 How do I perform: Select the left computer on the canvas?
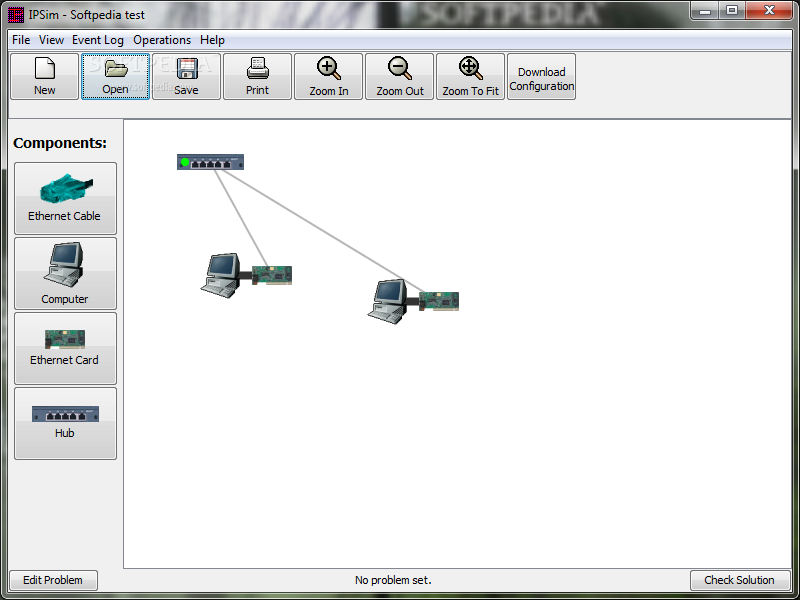click(x=221, y=276)
